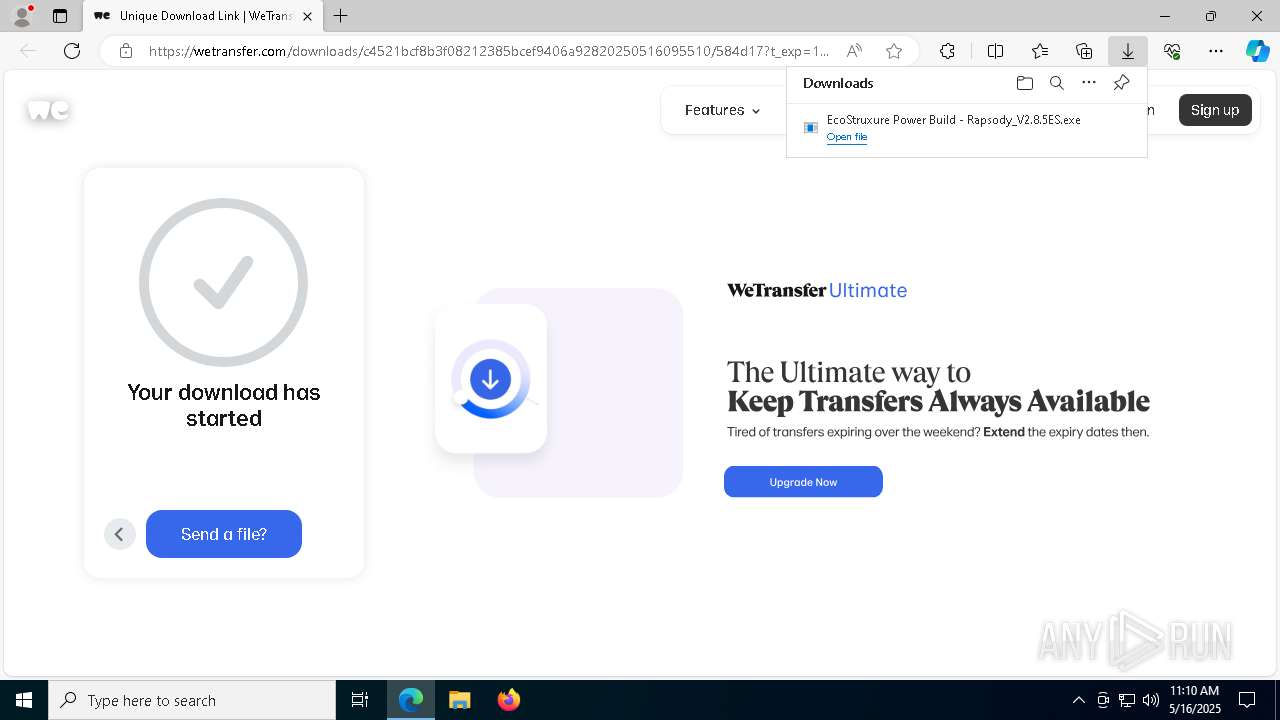Screen dimensions: 1280x720
Task: Open more options in Downloads panel
Action: coord(1089,83)
